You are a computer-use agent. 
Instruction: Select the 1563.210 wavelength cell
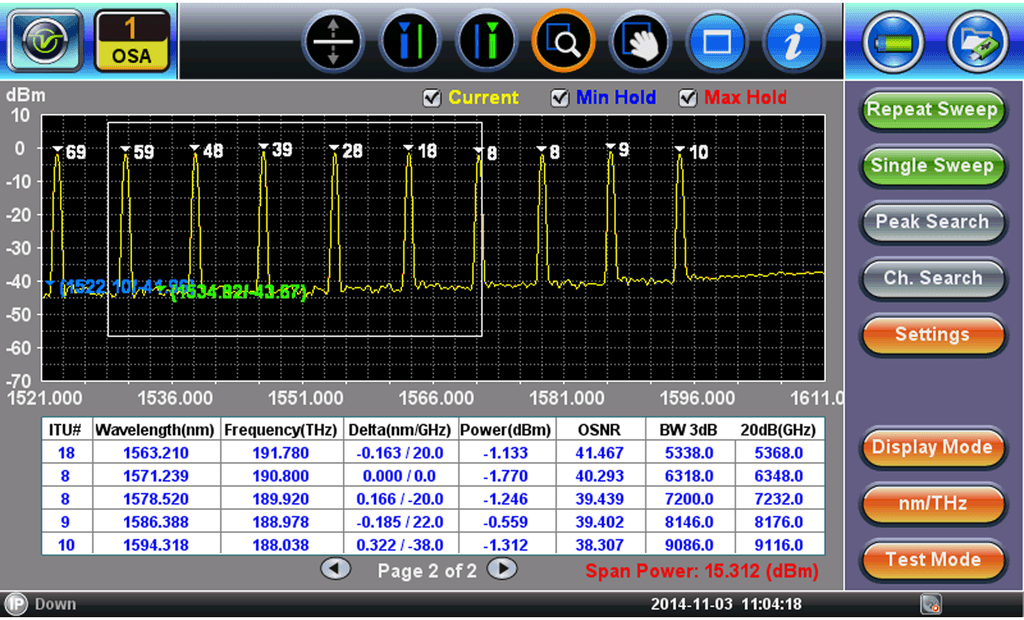coord(156,453)
